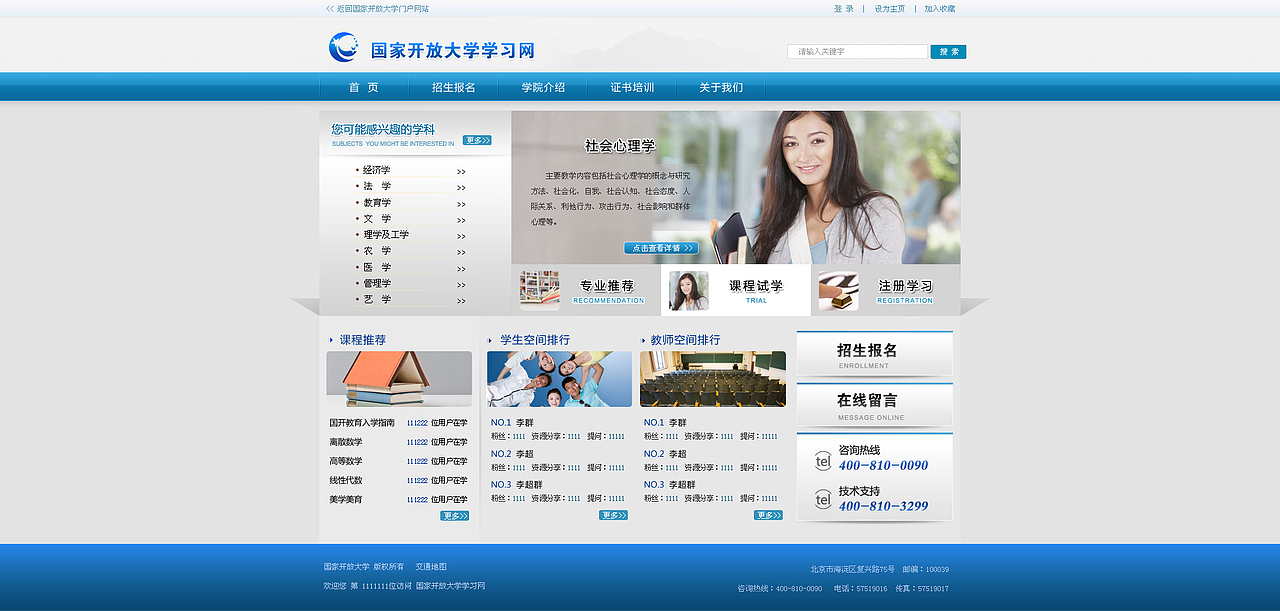Expand the 艺学 subject arrows

coord(461,300)
